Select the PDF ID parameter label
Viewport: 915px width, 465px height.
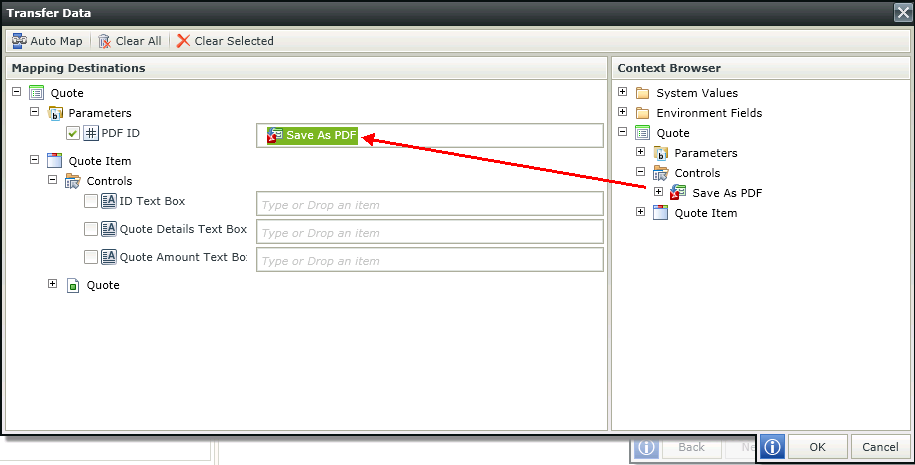pyautogui.click(x=121, y=133)
